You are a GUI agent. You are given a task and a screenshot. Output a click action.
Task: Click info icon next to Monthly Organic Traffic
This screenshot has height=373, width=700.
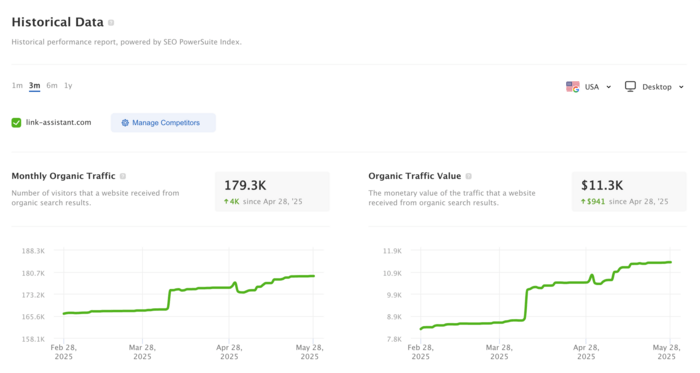tap(123, 176)
